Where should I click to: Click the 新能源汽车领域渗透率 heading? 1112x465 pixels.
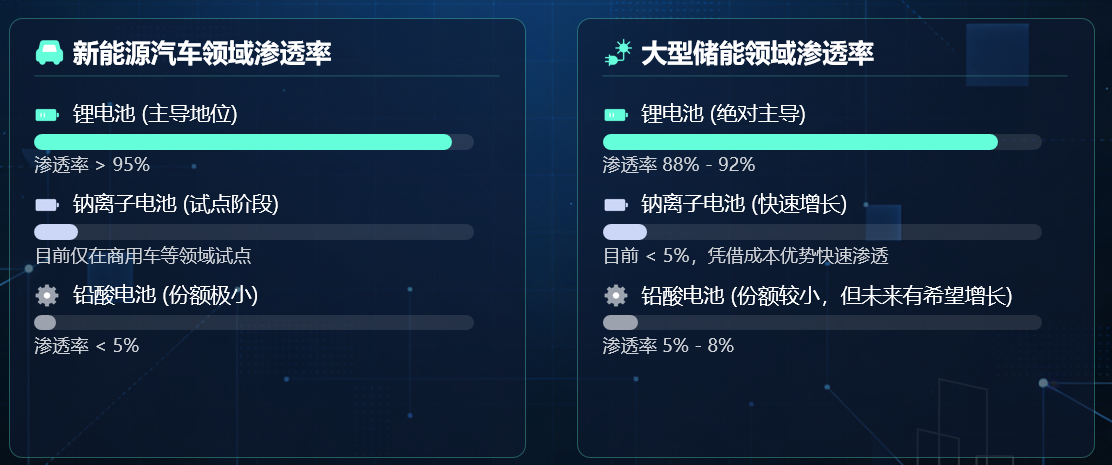coord(202,53)
